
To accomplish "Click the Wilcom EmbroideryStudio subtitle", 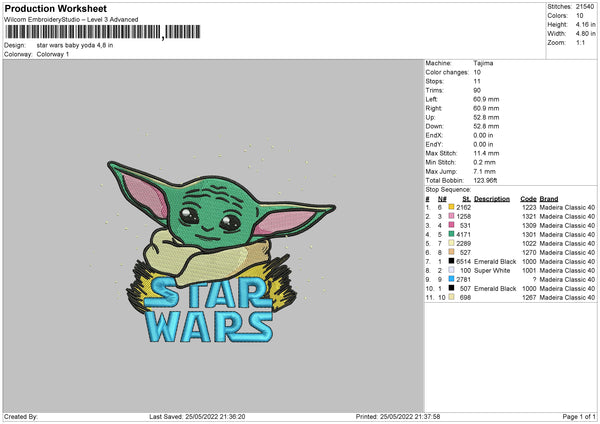I will (71, 20).
